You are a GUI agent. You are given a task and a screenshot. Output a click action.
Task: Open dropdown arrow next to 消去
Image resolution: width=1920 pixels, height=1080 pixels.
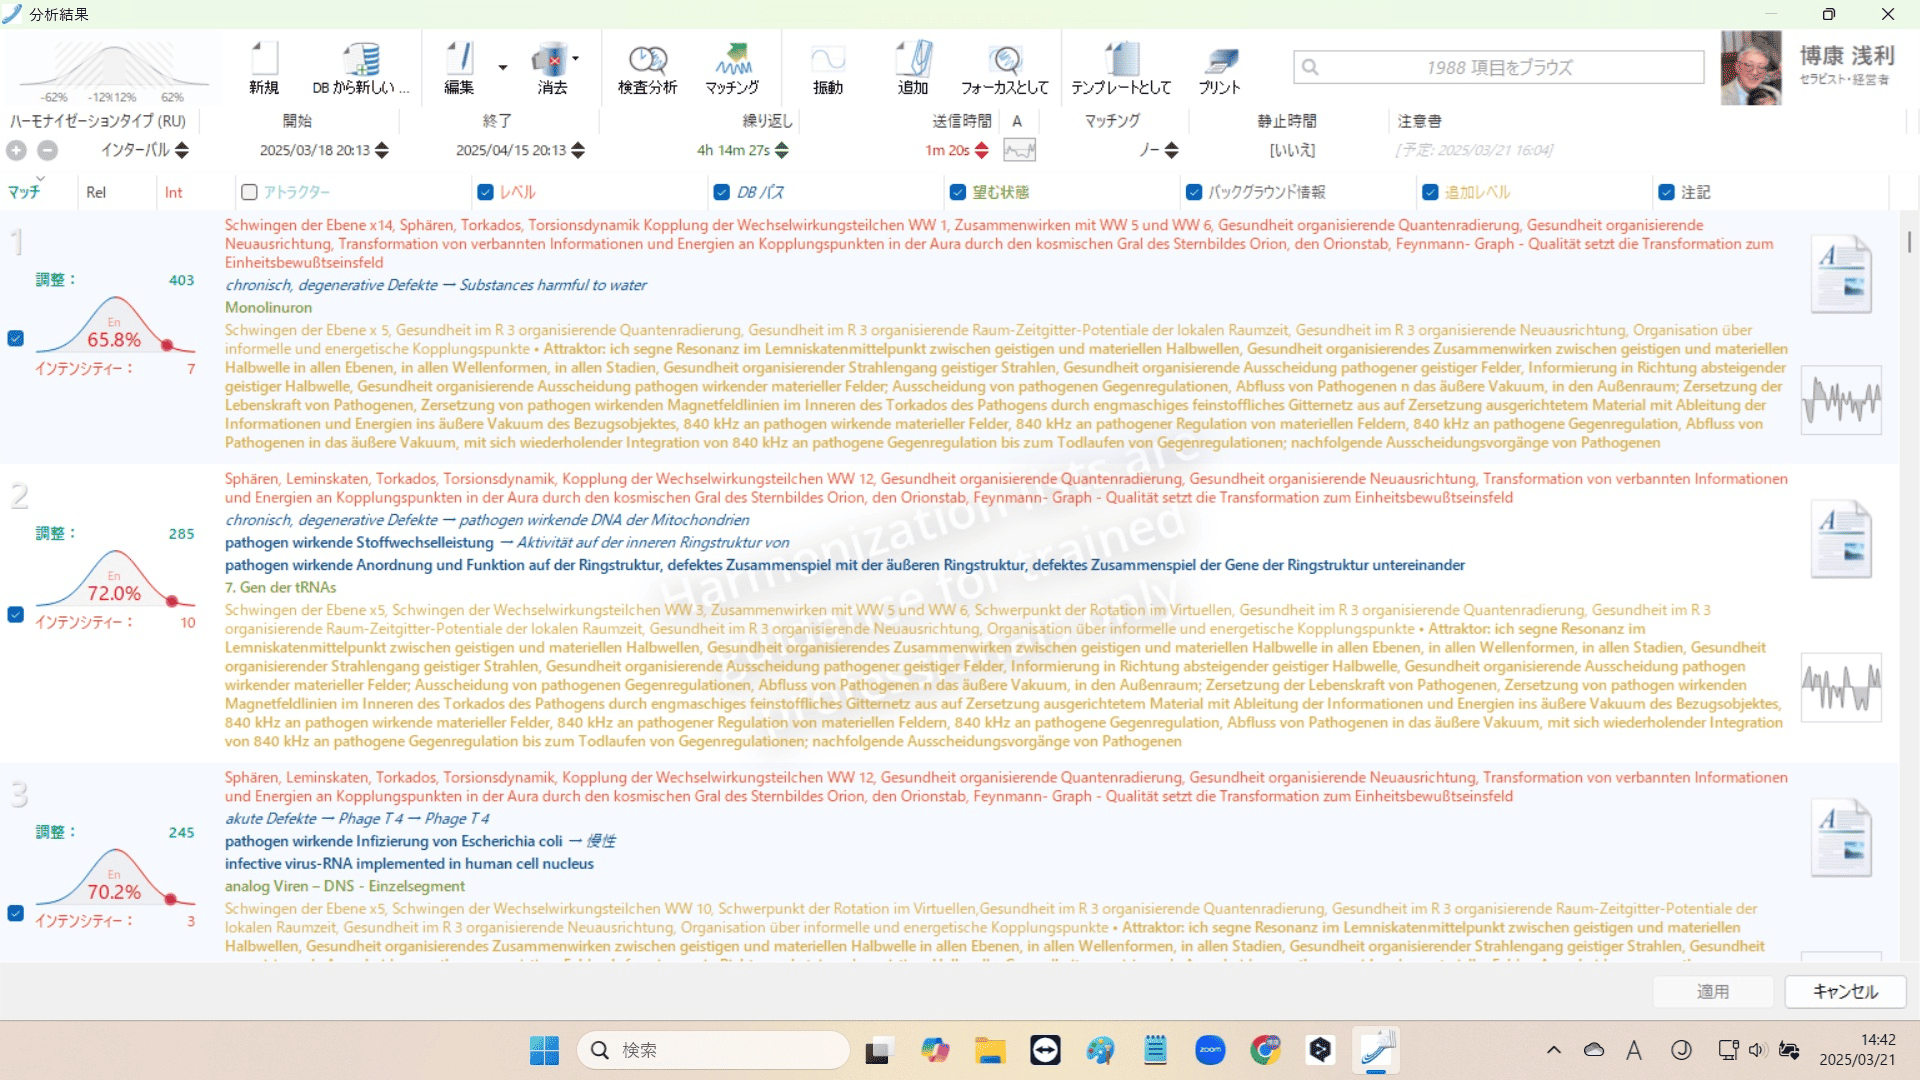tap(576, 58)
